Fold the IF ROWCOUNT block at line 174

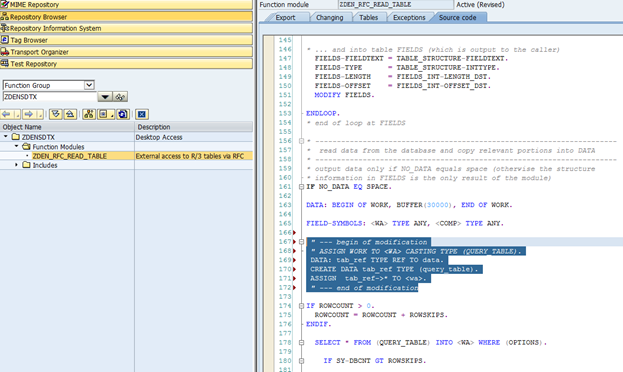(x=301, y=306)
